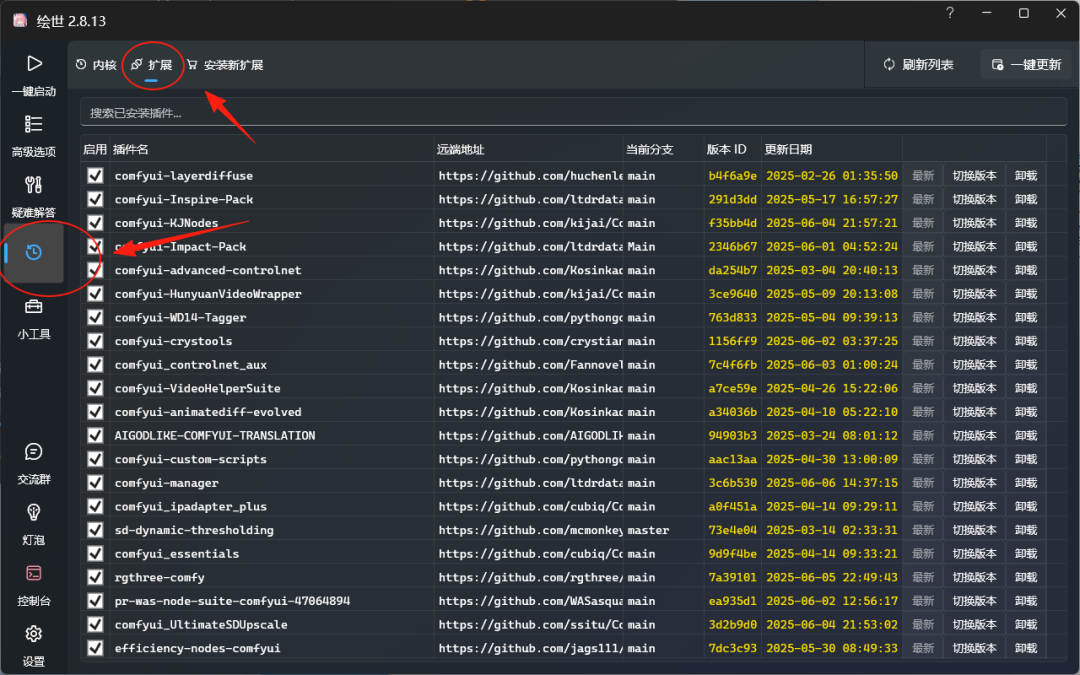Click the 刷新列表 button

[x=919, y=65]
